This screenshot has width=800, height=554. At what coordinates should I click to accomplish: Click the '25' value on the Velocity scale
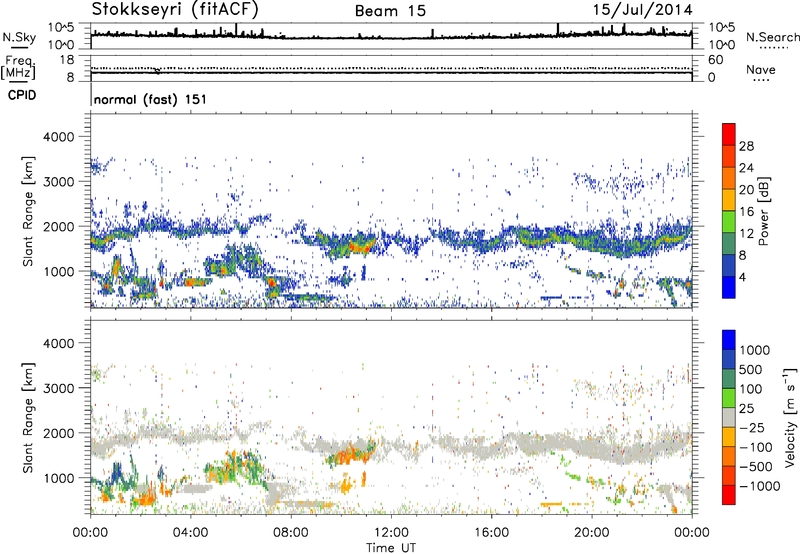[746, 409]
